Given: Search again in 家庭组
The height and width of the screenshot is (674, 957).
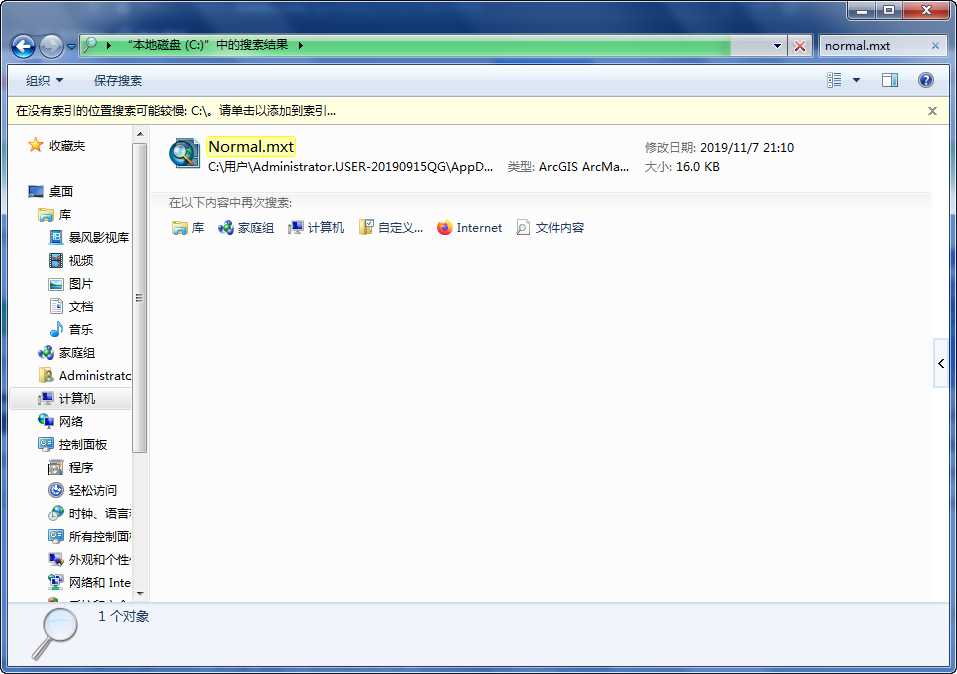Looking at the screenshot, I should [x=246, y=228].
